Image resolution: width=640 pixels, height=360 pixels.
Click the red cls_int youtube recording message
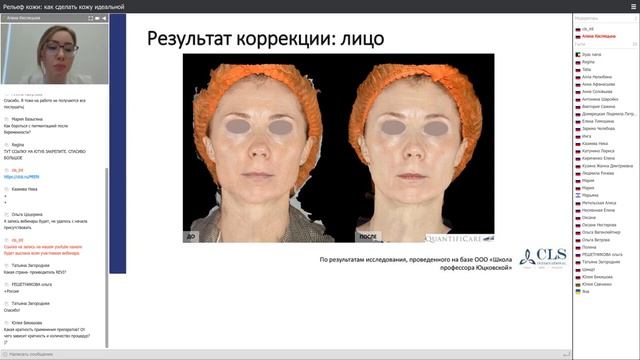point(43,250)
